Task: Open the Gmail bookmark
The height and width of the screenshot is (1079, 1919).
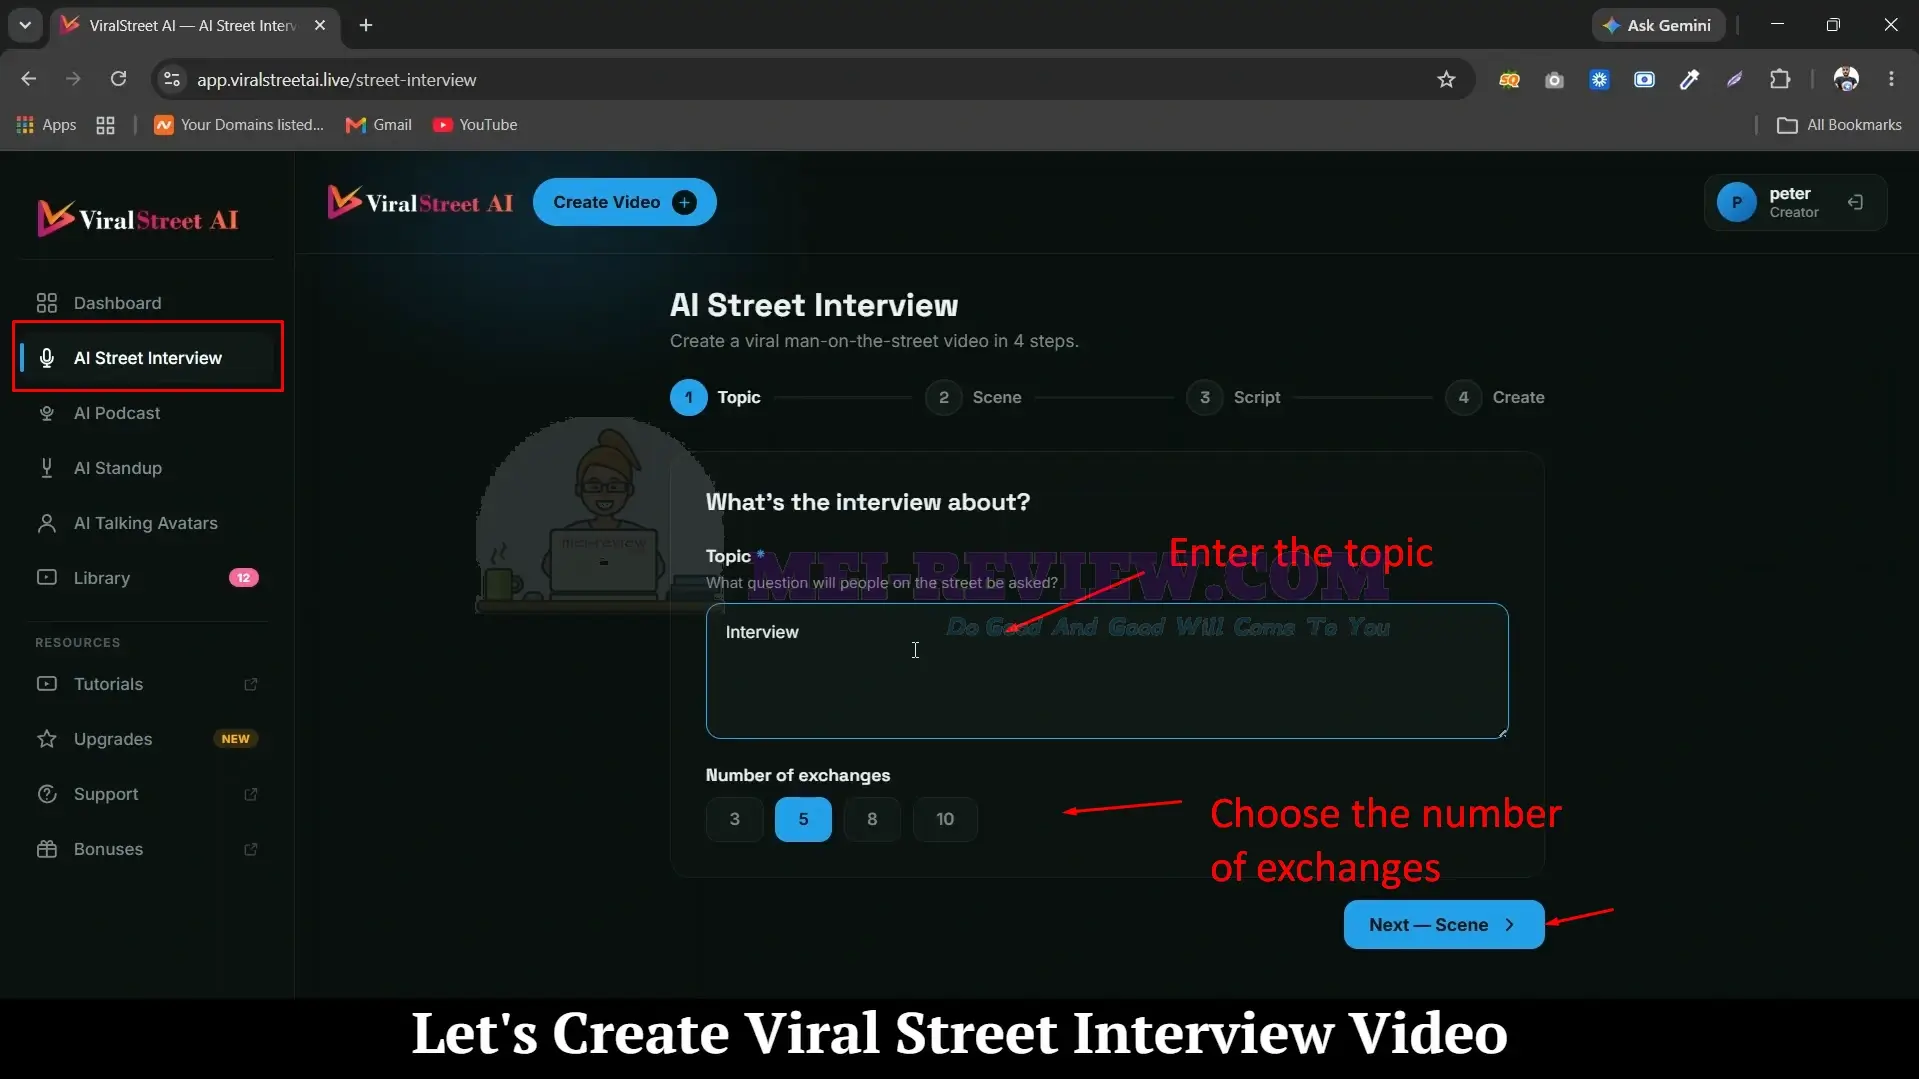Action: click(378, 125)
